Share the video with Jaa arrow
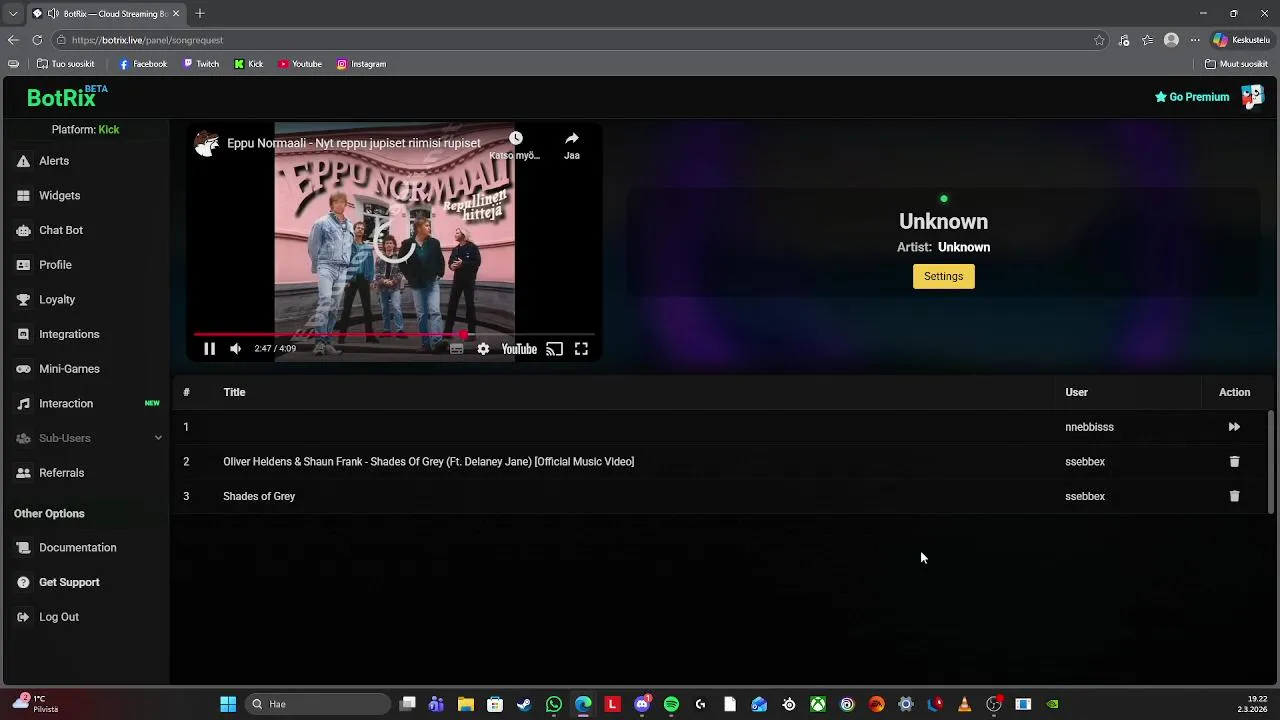Viewport: 1280px width, 720px height. click(571, 139)
